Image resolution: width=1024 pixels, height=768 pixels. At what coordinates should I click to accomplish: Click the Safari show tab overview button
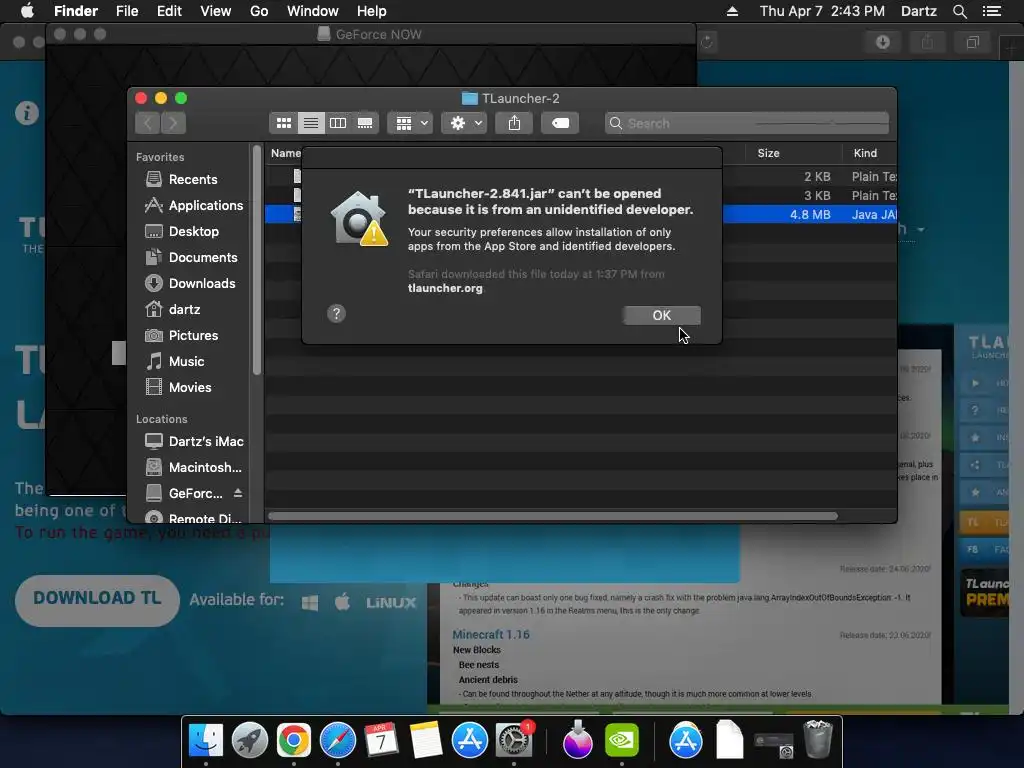pyautogui.click(x=972, y=42)
